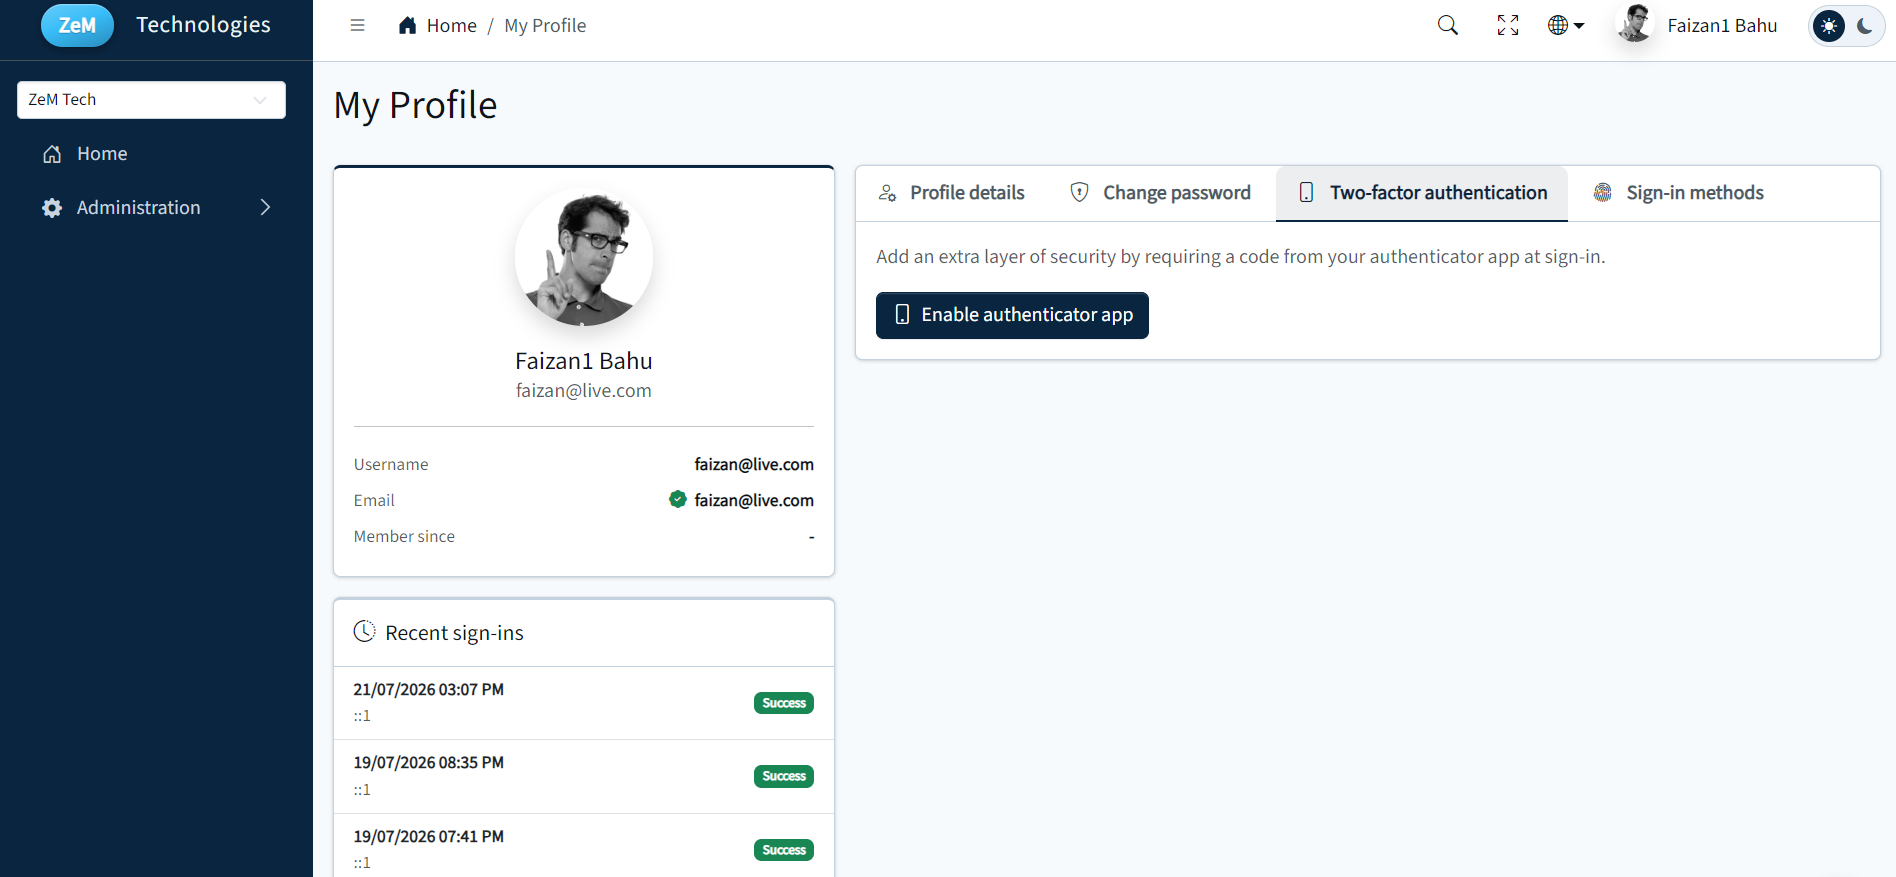The image size is (1896, 877).
Task: Click the Sign-in methods fingerprint icon
Action: pyautogui.click(x=1602, y=192)
